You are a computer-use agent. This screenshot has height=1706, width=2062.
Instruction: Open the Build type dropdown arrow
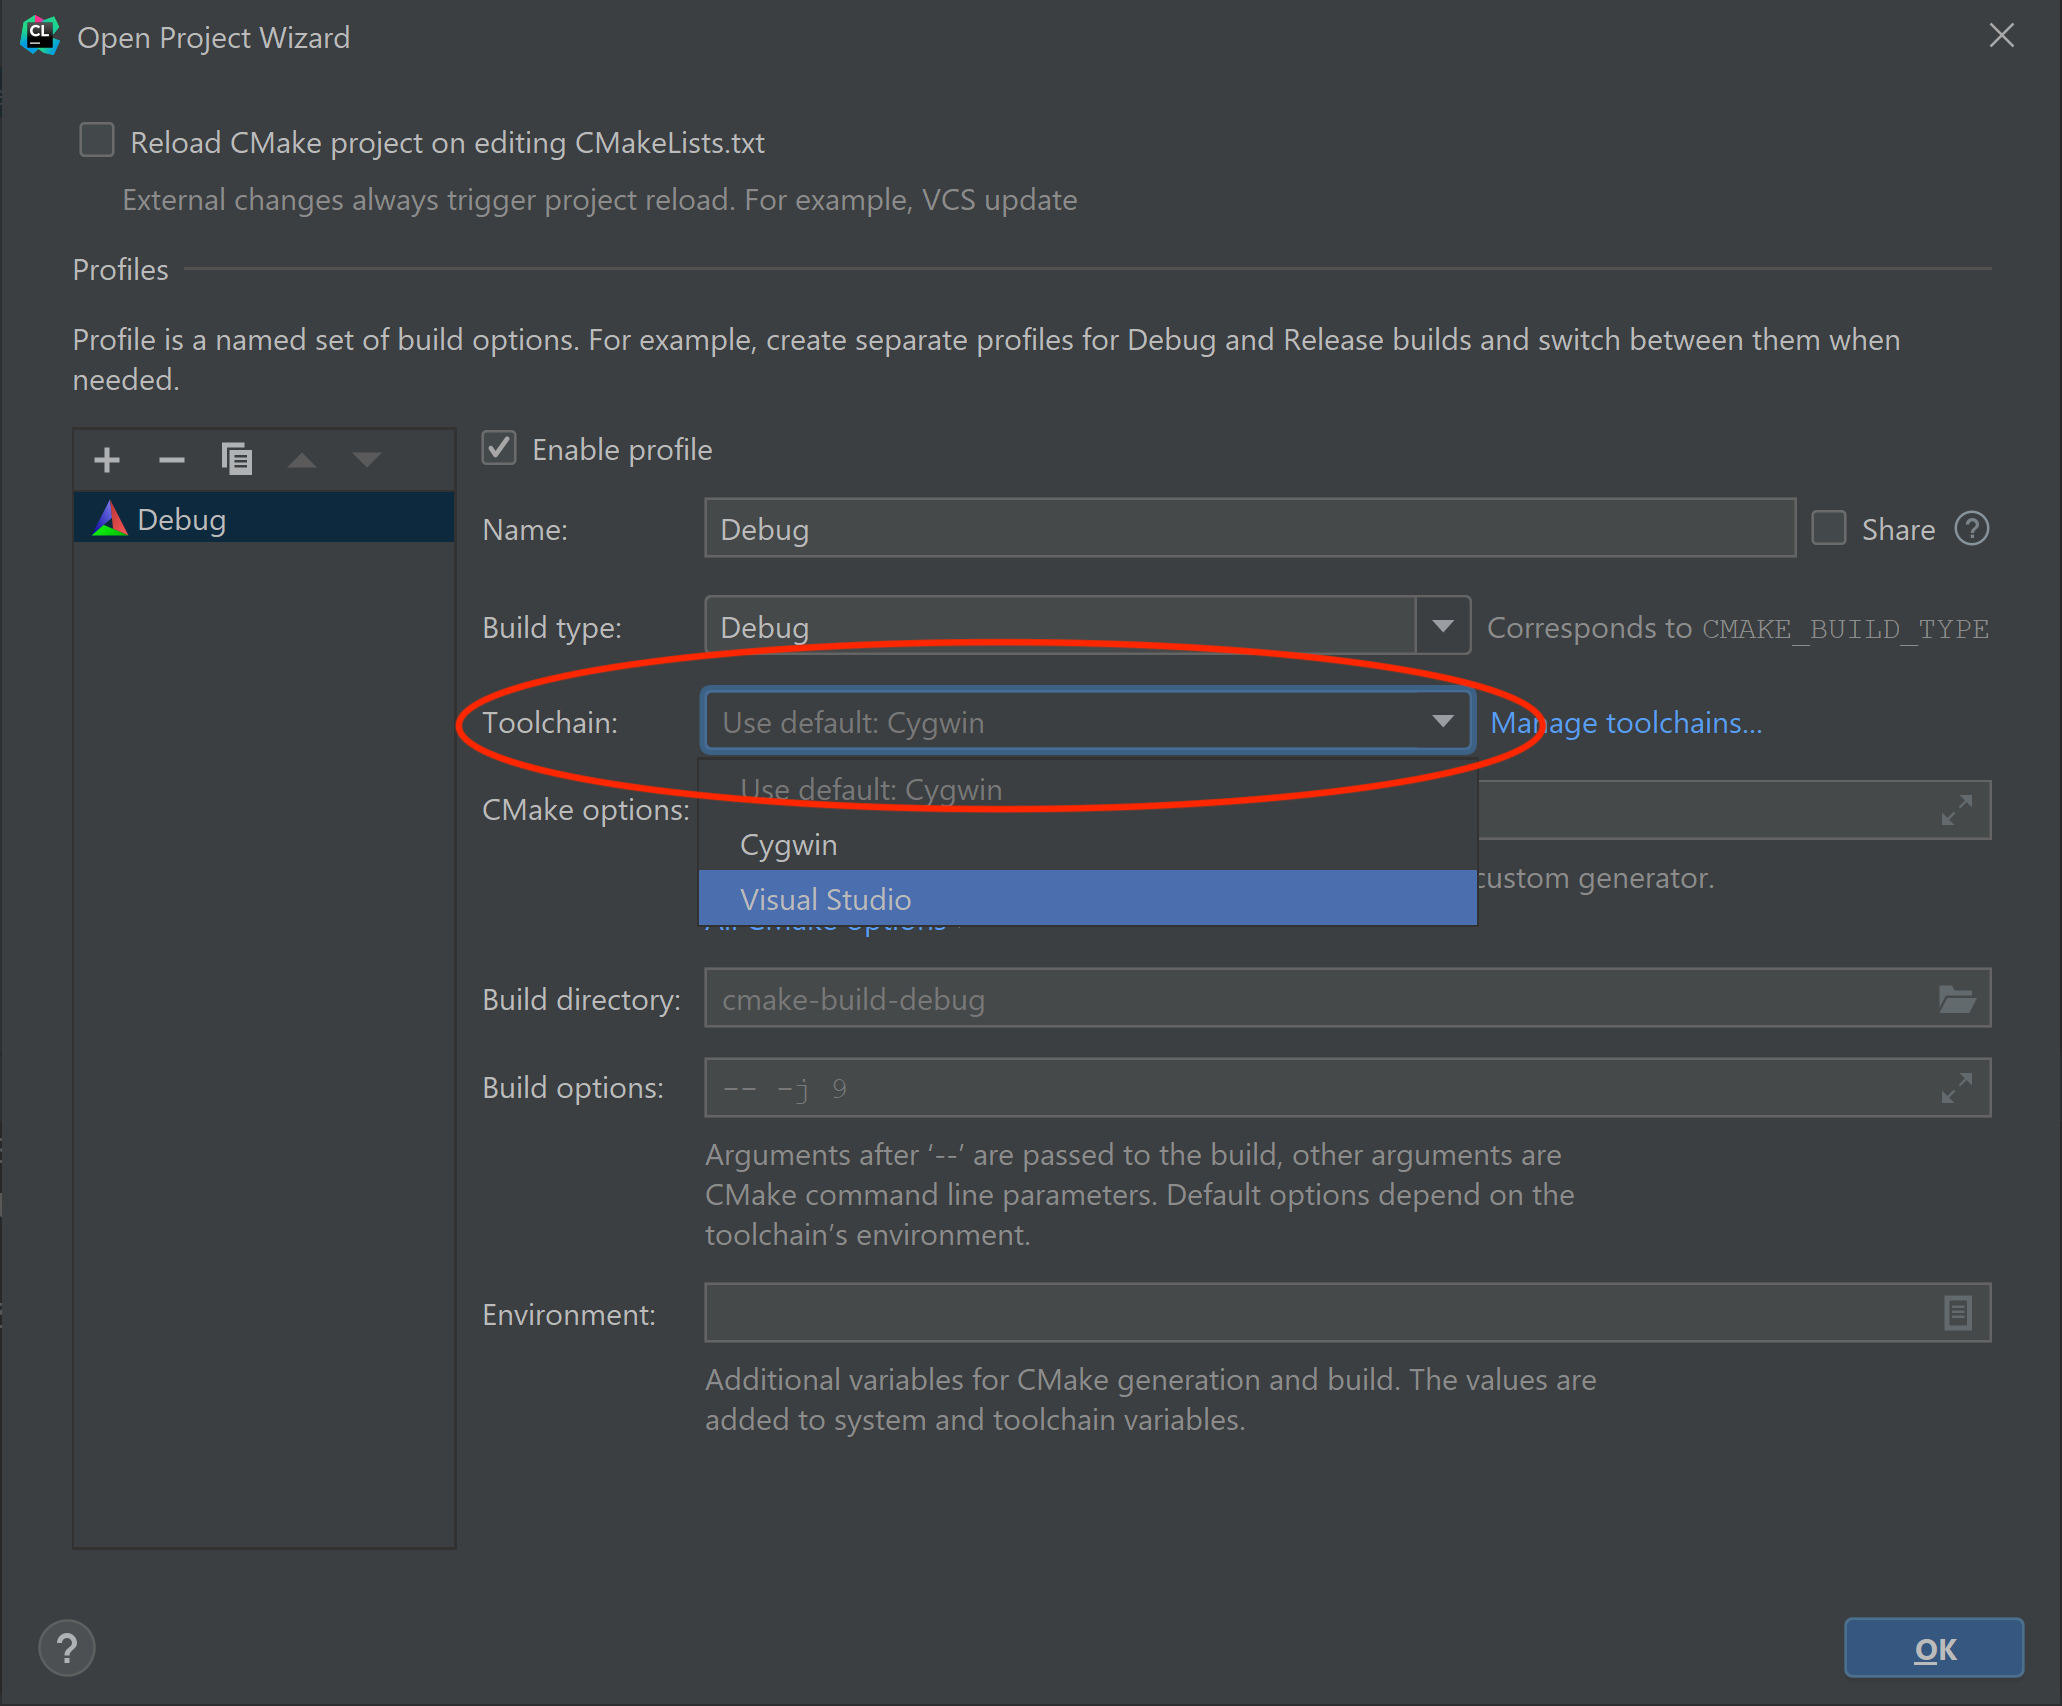tap(1443, 626)
